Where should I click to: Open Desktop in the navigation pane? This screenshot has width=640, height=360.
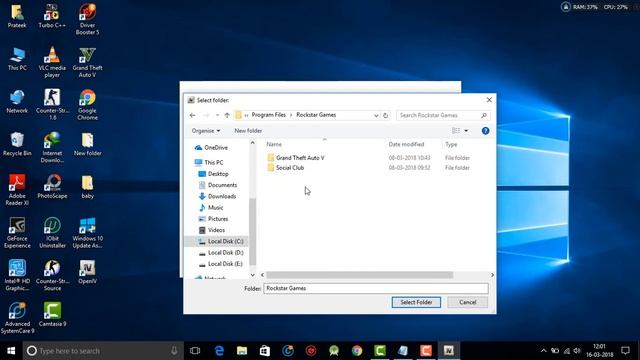(x=218, y=174)
